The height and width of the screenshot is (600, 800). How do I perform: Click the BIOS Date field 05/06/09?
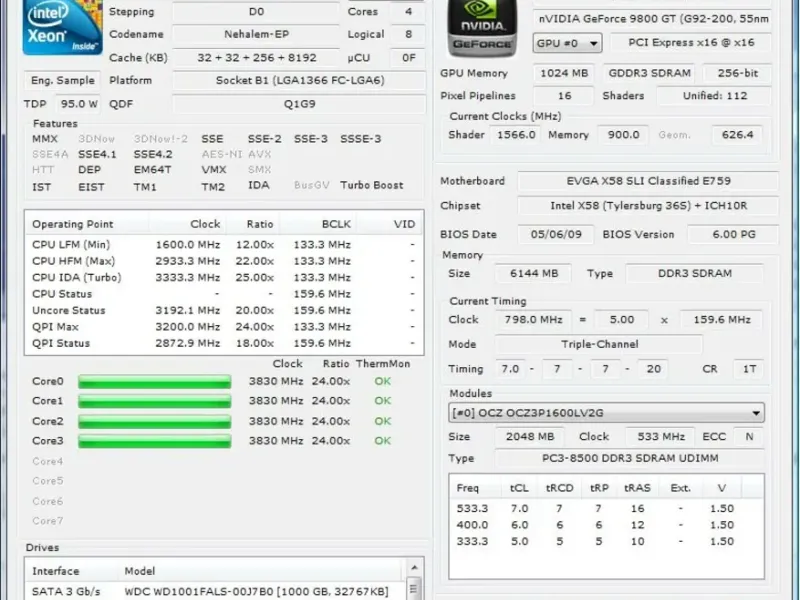(x=556, y=235)
